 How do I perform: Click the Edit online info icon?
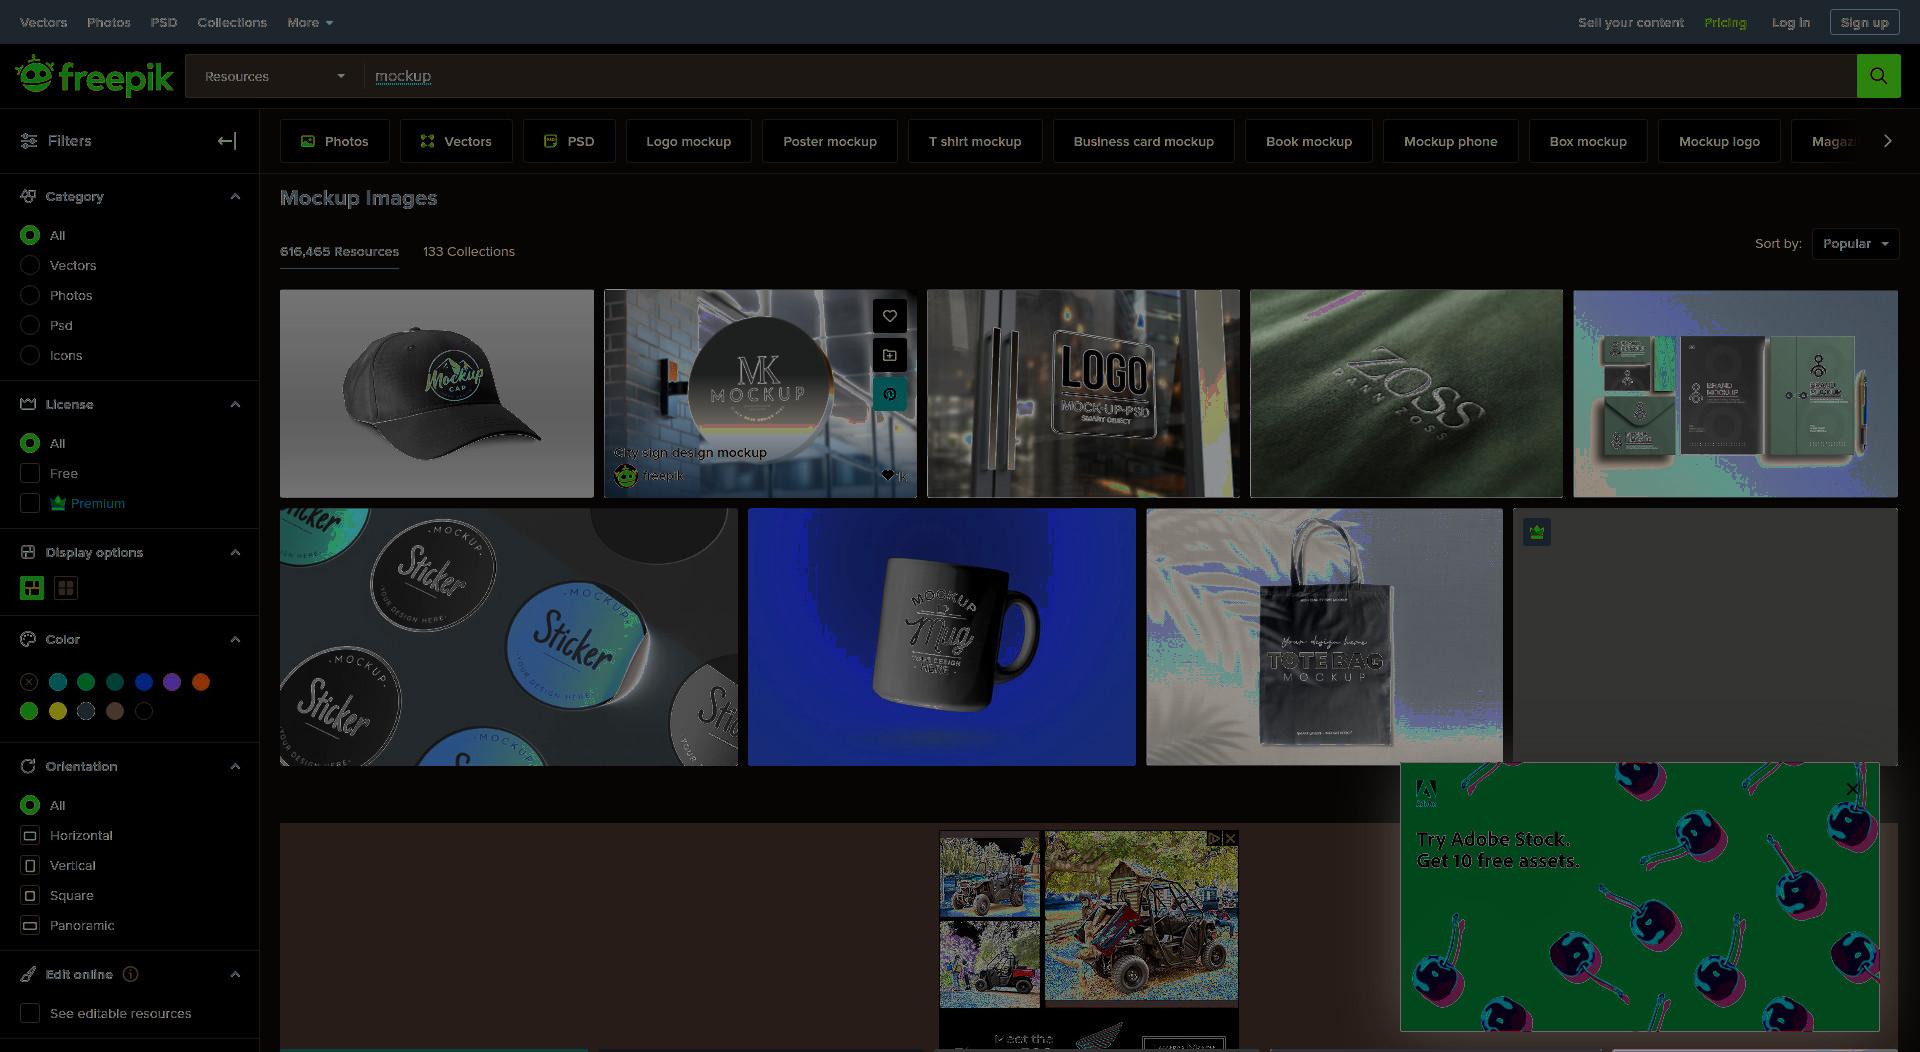coord(130,974)
